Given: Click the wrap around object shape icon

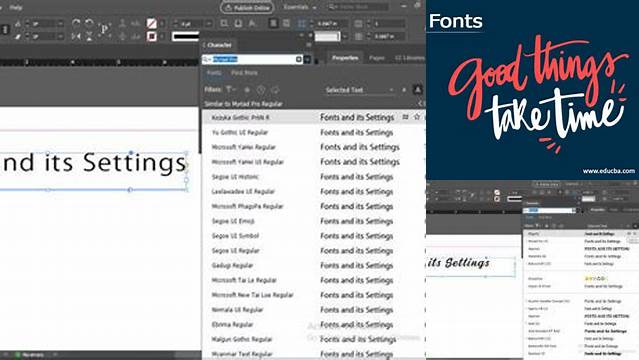Looking at the screenshot, I should 252,24.
